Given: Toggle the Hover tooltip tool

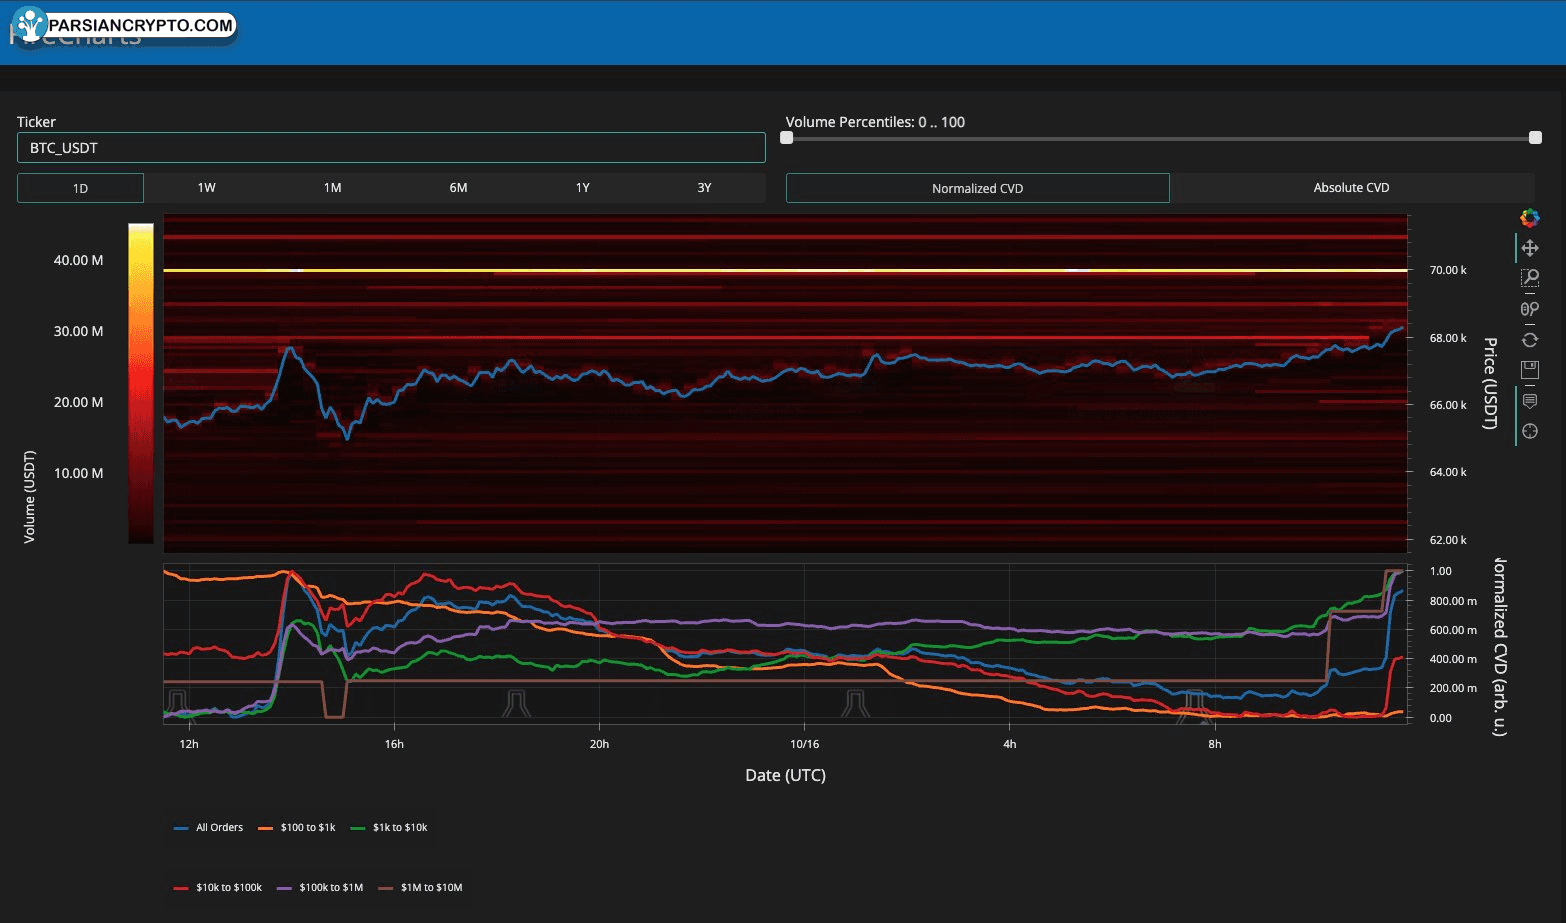Looking at the screenshot, I should [x=1529, y=401].
